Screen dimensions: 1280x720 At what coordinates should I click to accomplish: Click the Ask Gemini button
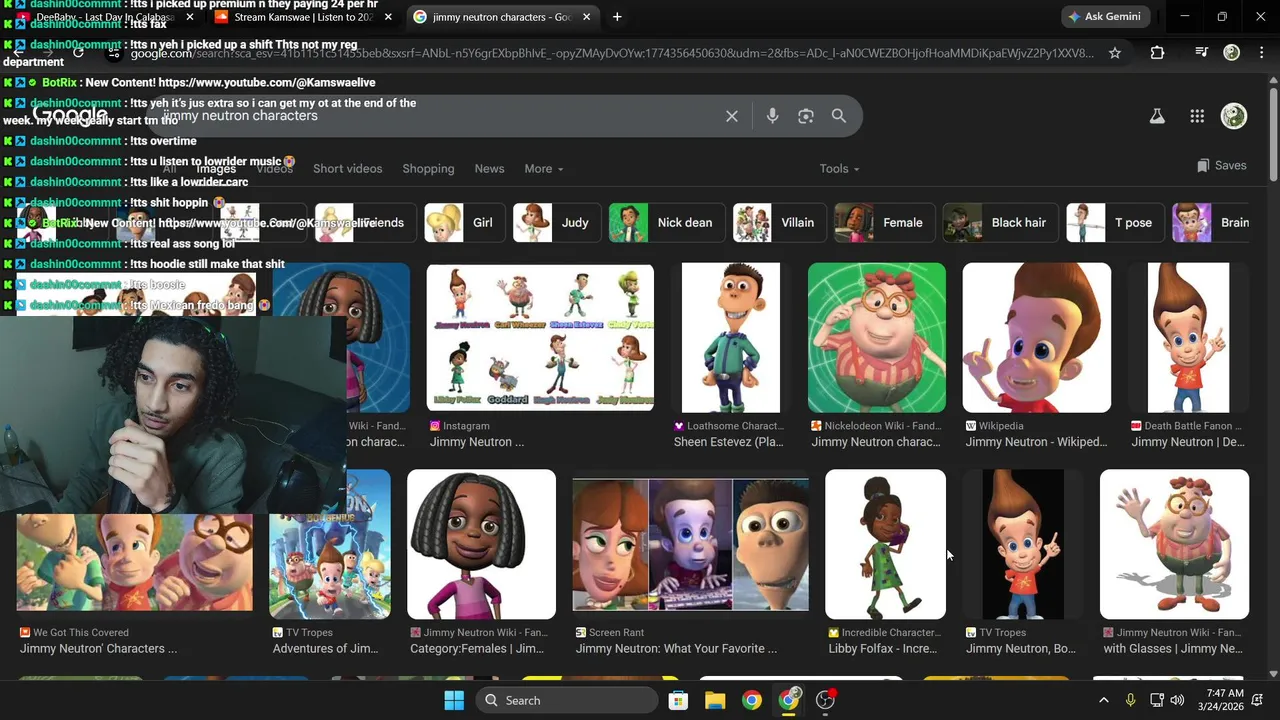1108,17
